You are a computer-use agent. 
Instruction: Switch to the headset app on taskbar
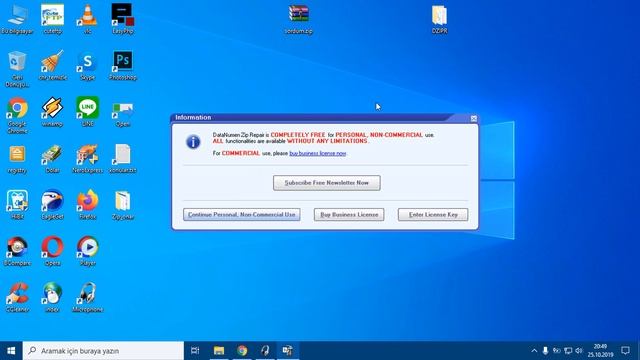[x=265, y=351]
